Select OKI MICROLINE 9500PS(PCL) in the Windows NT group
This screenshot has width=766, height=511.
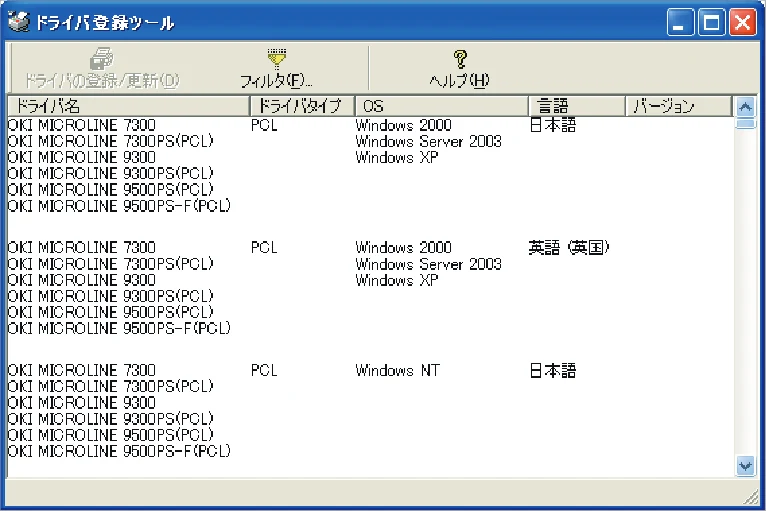[111, 435]
